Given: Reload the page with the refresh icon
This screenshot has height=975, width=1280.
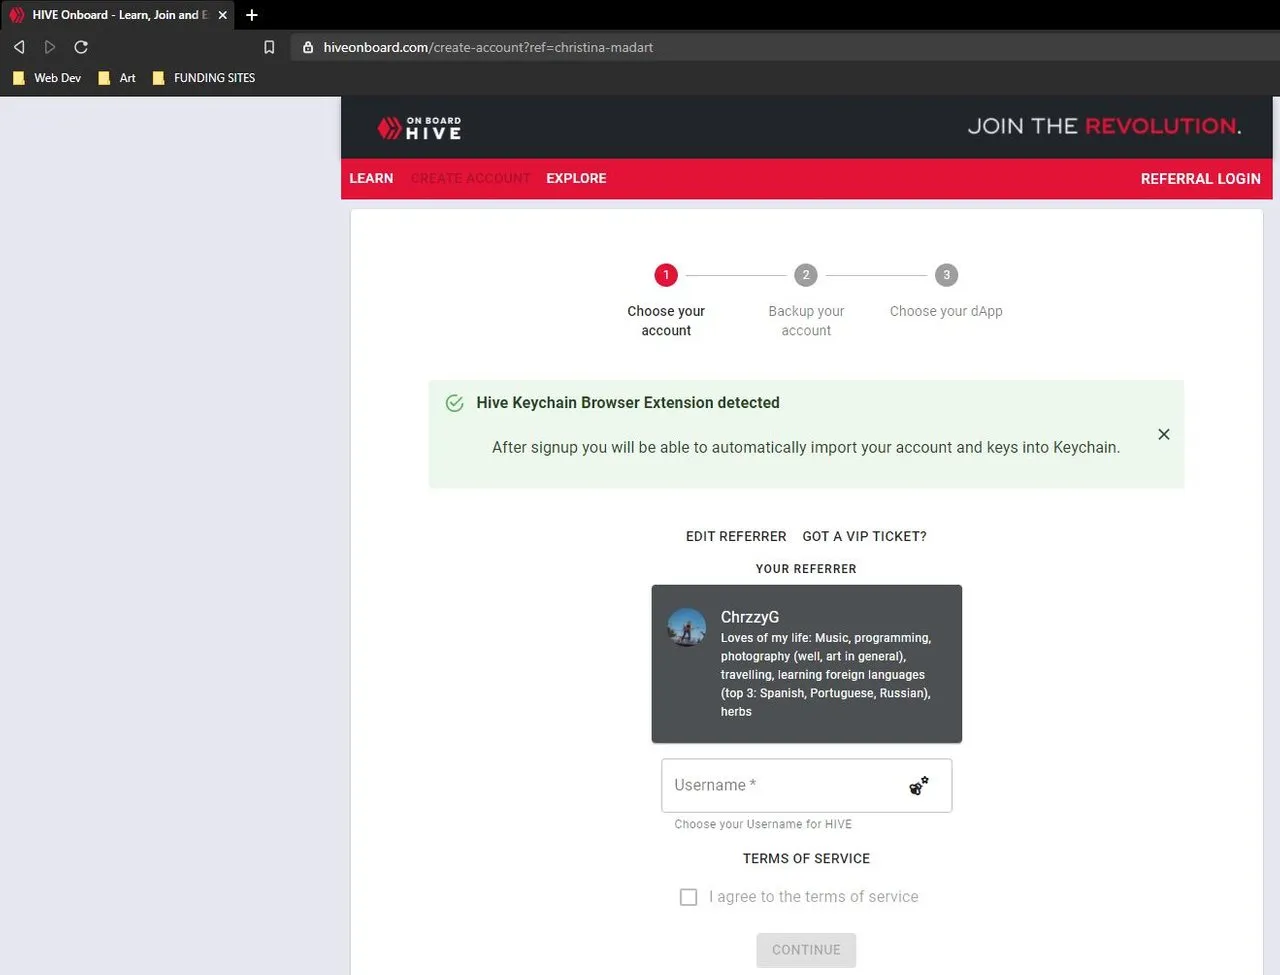Looking at the screenshot, I should (x=81, y=47).
